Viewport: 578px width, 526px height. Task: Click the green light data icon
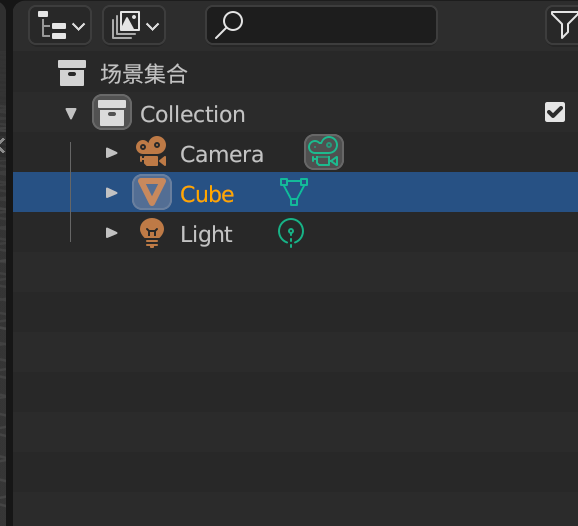(291, 233)
